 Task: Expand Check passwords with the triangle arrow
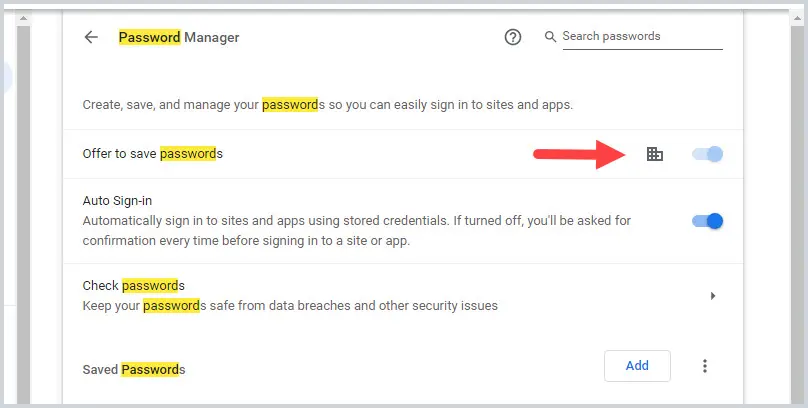tap(713, 296)
